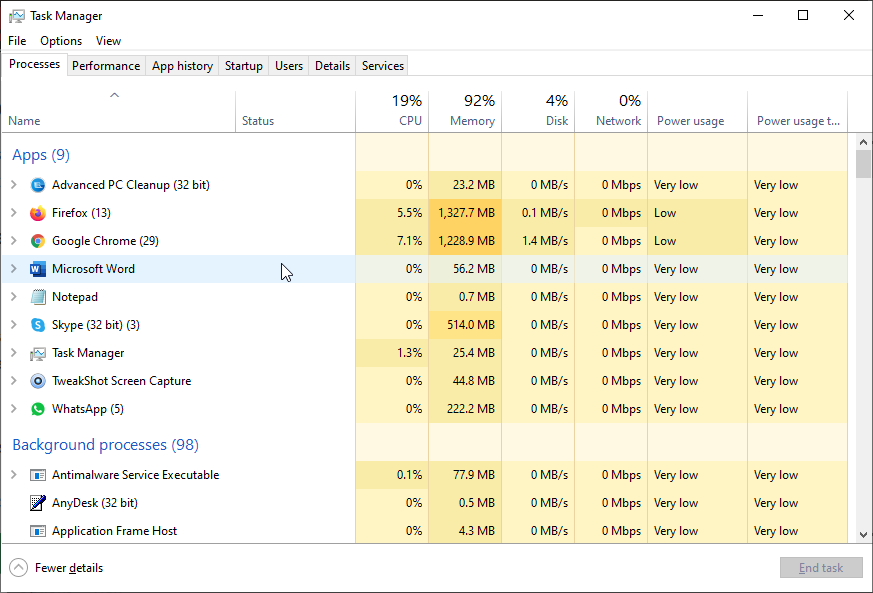Click the Advanced PC Cleanup app icon
Viewport: 873px width, 593px height.
[x=38, y=185]
